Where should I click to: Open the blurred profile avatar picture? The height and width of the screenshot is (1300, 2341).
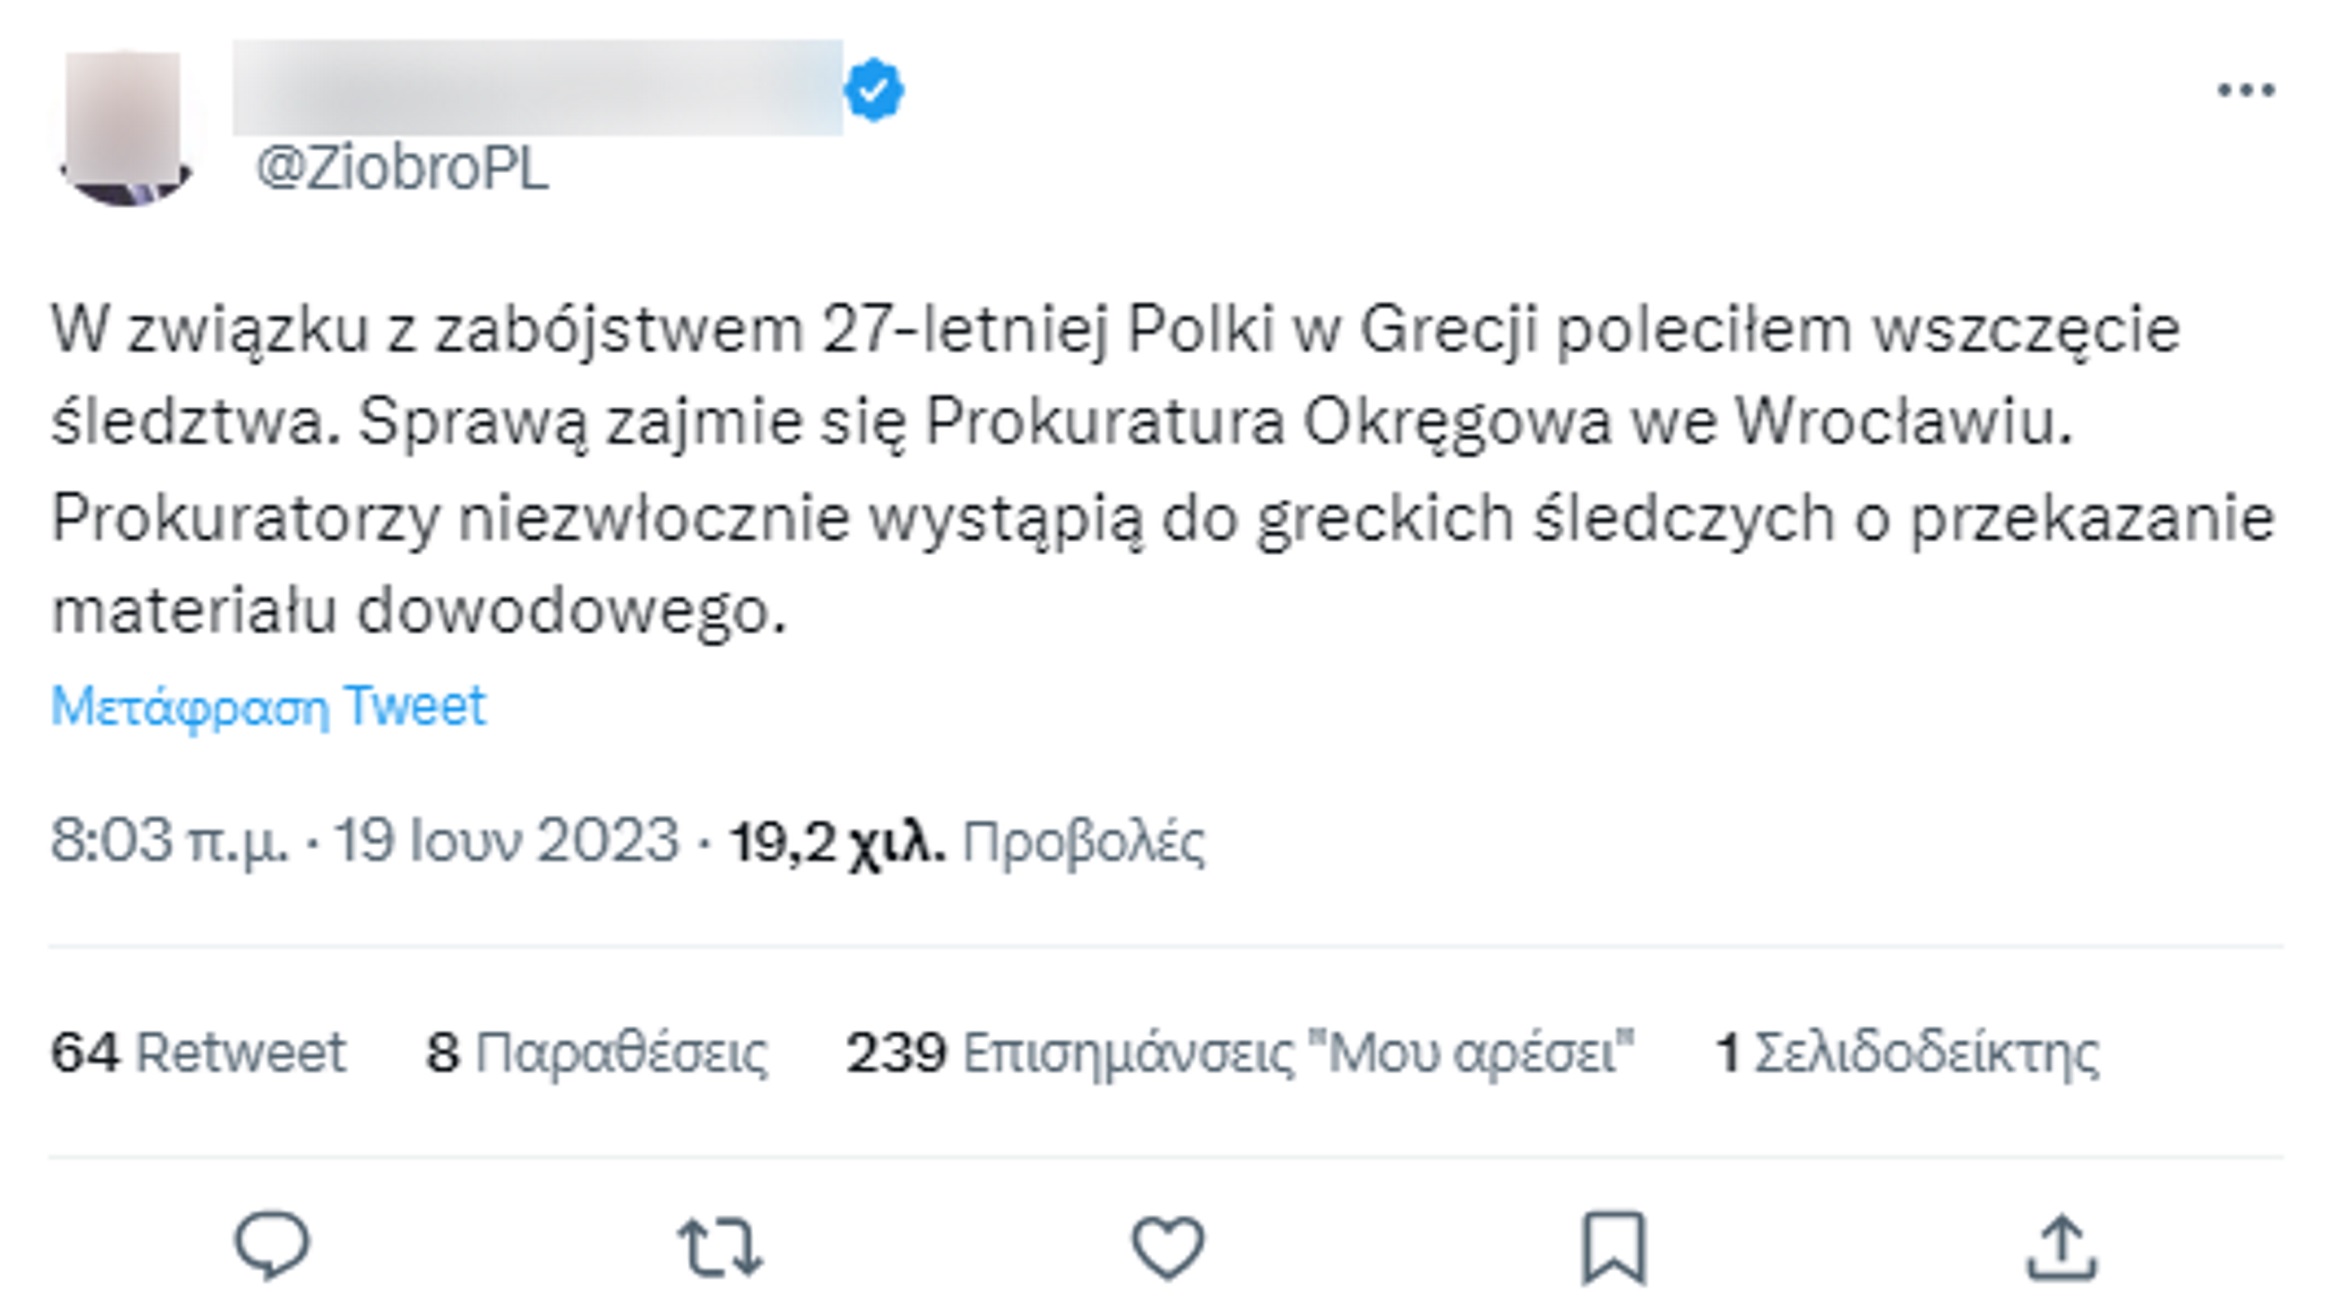click(x=127, y=127)
